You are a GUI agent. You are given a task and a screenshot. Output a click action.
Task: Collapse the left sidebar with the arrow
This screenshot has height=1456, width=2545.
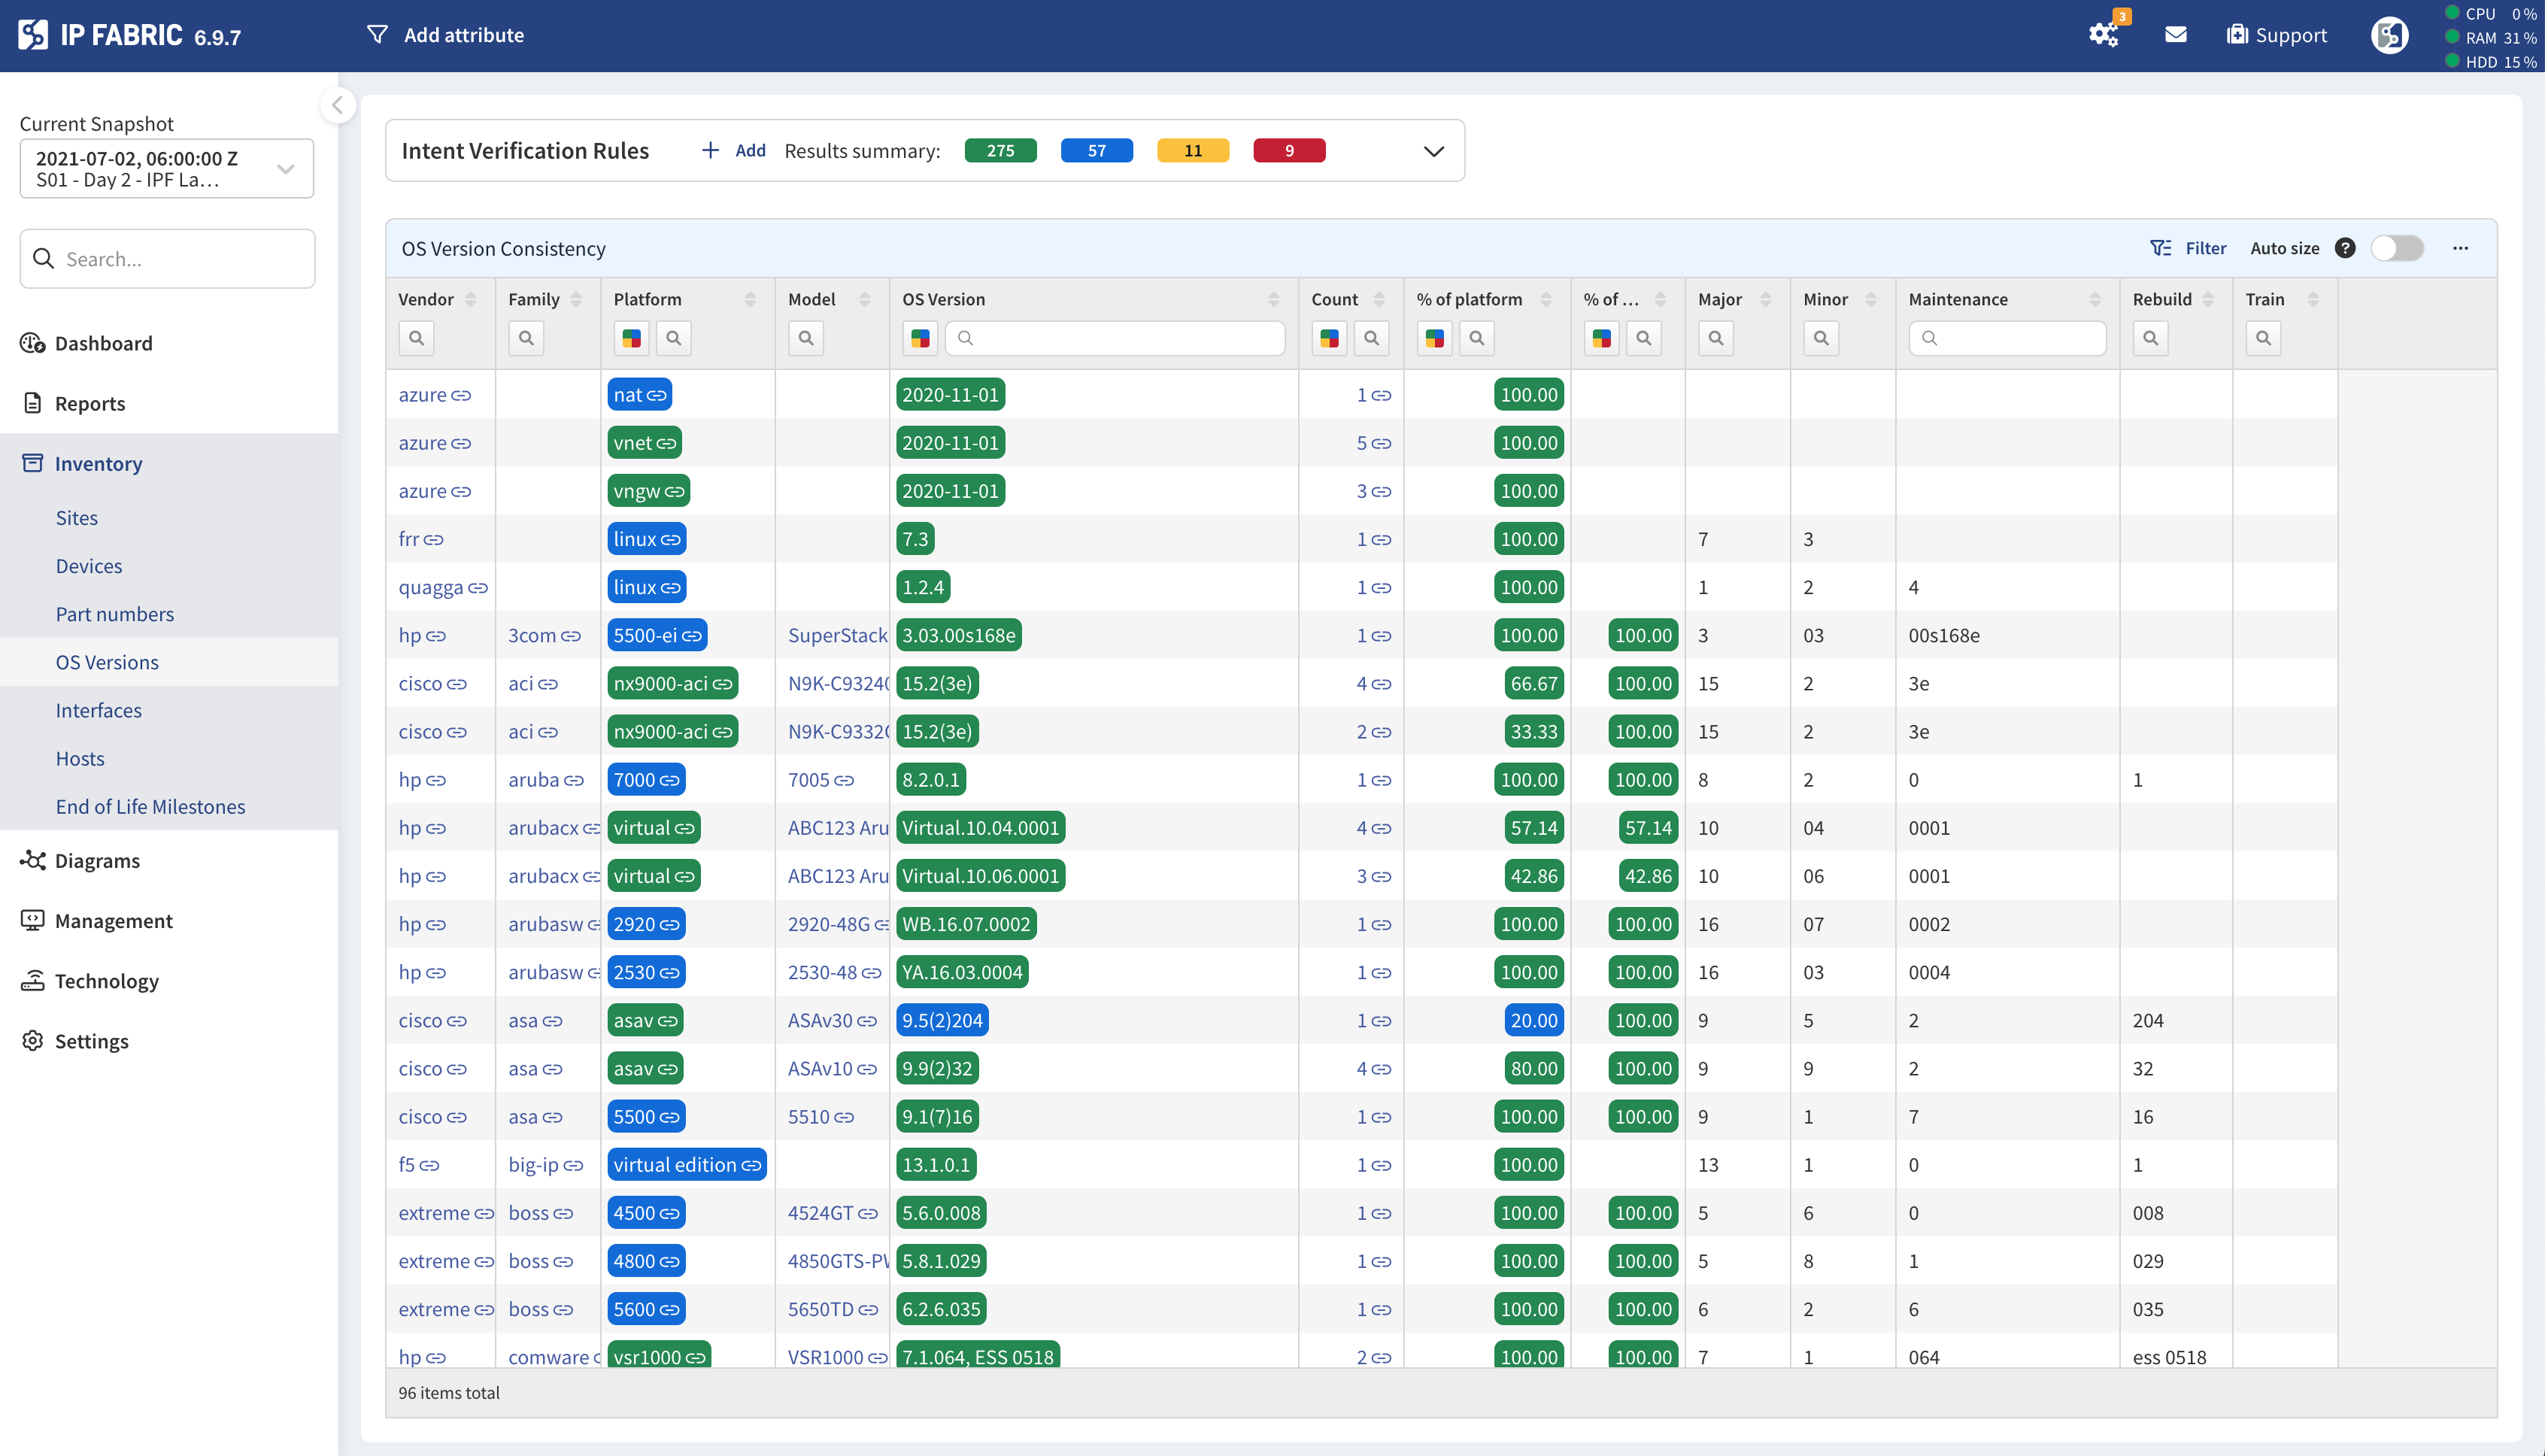click(x=337, y=105)
